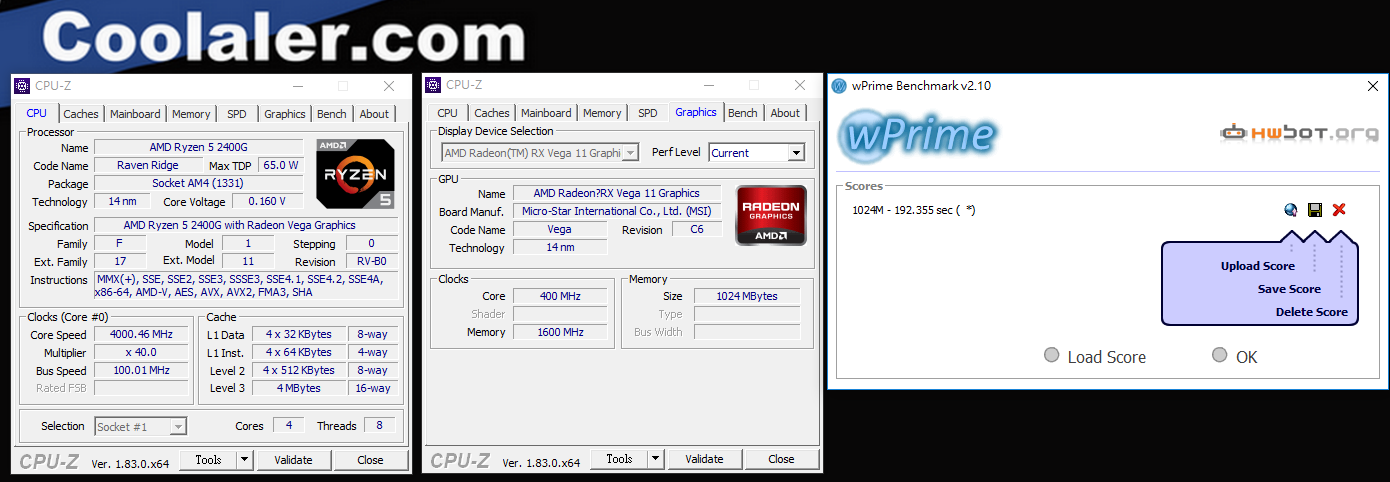Screen dimensions: 1390x482
Task: Open Mainboard tab in Graphics CPU-Z window
Action: pyautogui.click(x=546, y=113)
